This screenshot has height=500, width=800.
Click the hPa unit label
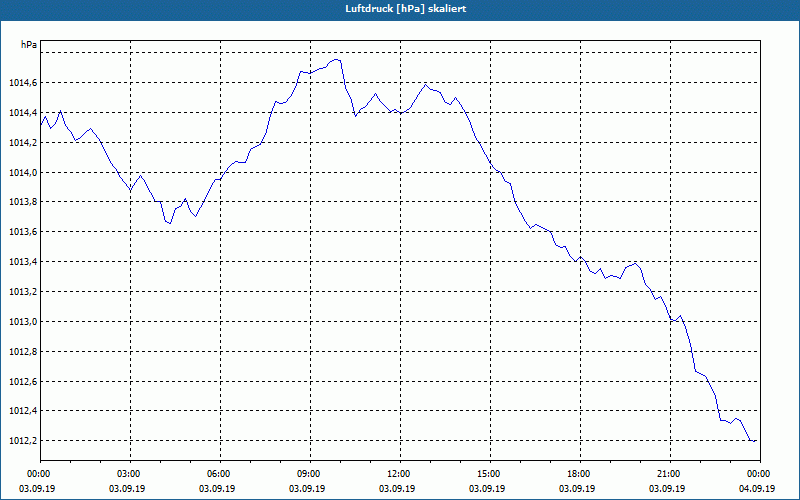(29, 45)
